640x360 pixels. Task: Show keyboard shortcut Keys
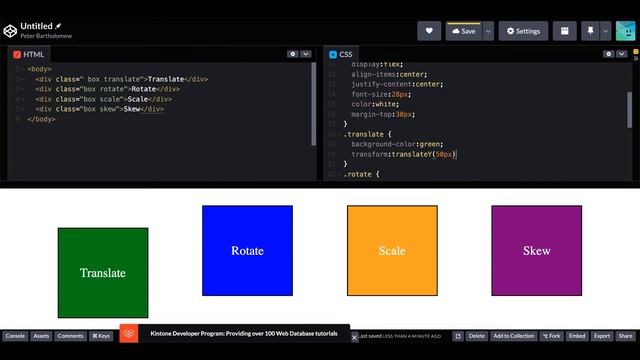click(x=101, y=336)
